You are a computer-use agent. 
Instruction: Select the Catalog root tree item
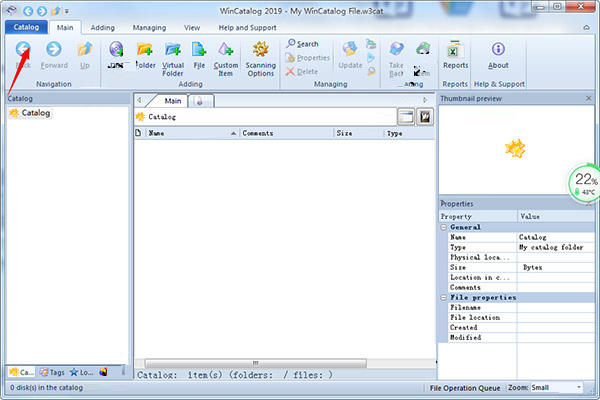35,113
